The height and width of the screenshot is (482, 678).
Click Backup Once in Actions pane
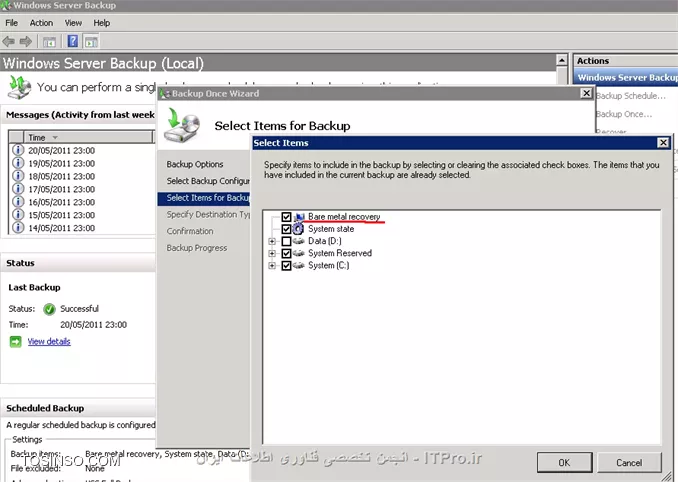[x=624, y=114]
